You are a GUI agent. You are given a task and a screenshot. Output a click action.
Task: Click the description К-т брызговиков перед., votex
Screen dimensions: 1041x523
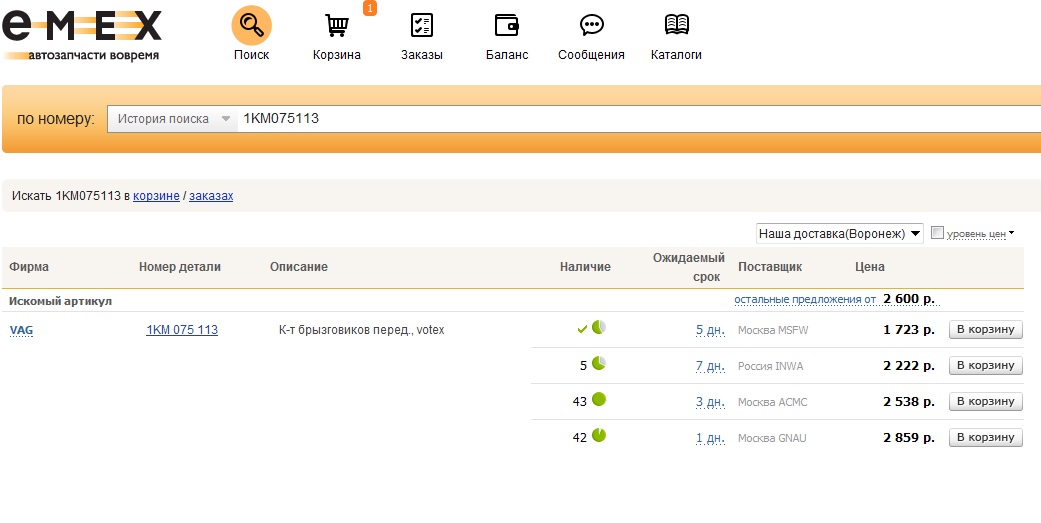361,330
